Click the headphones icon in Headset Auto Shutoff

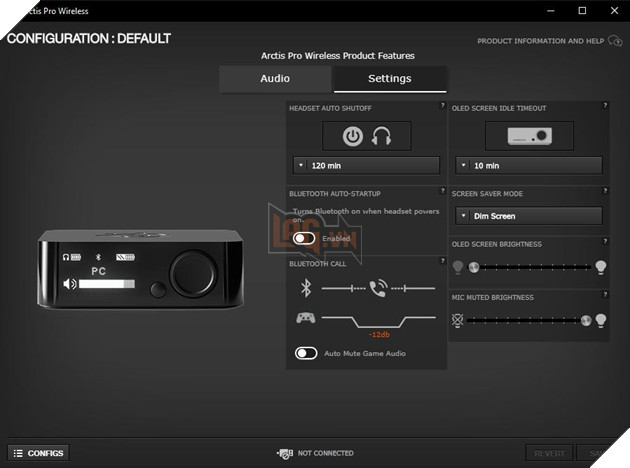[381, 136]
